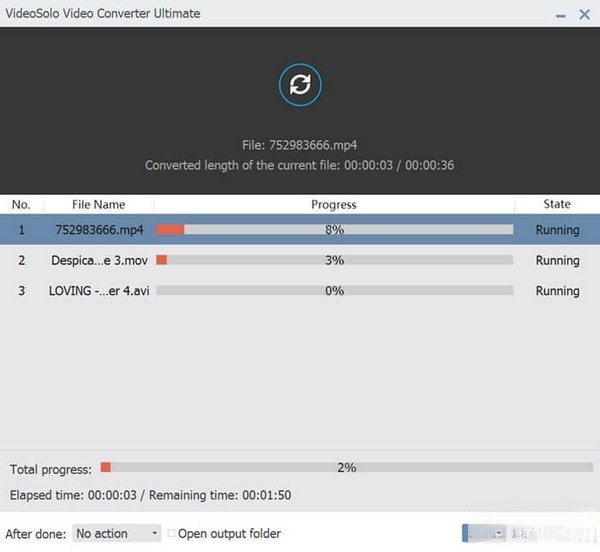600x552 pixels.
Task: Click the Total progress 2% bar
Action: tap(347, 467)
